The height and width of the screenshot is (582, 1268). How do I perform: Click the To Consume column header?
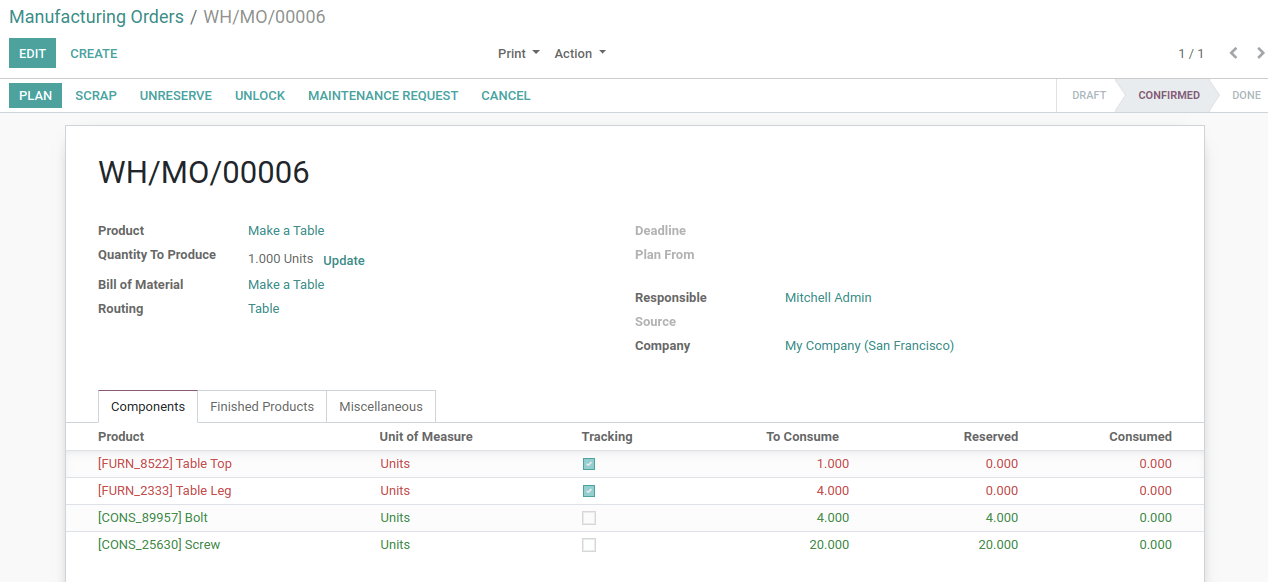(x=802, y=437)
